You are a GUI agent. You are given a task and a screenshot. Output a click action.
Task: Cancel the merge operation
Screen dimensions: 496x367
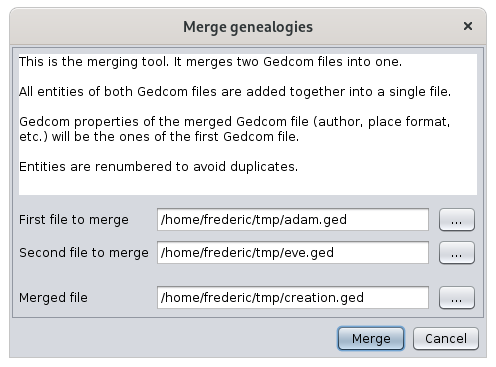pyautogui.click(x=446, y=338)
